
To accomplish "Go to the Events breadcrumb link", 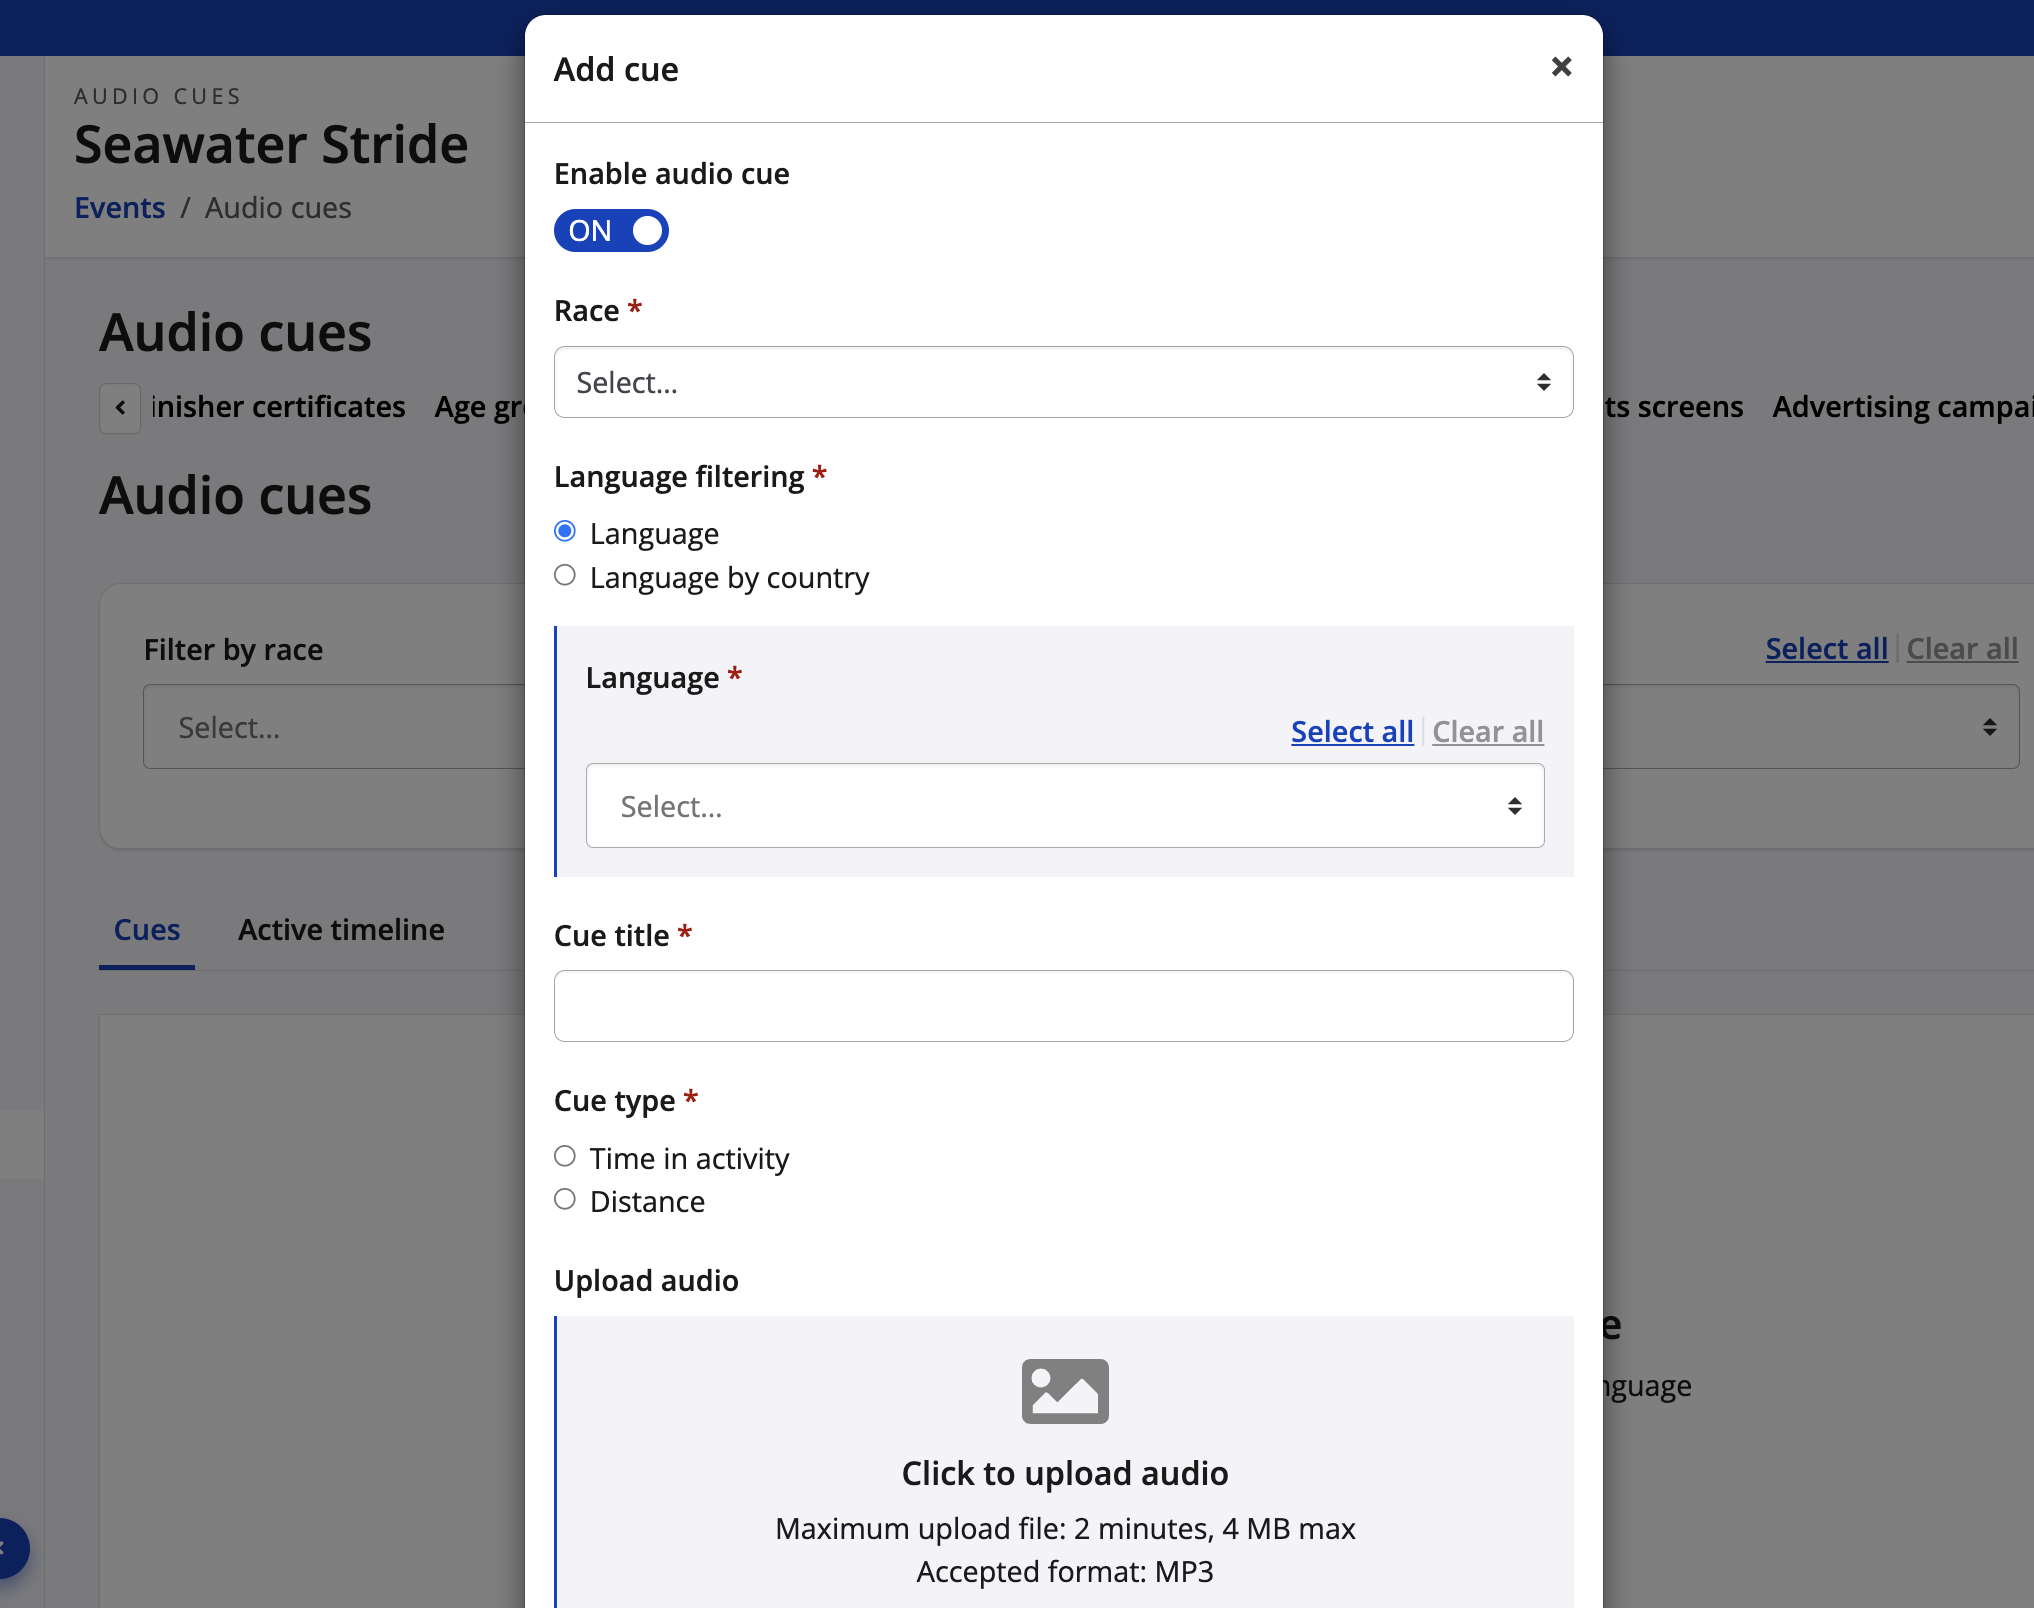I will point(120,208).
